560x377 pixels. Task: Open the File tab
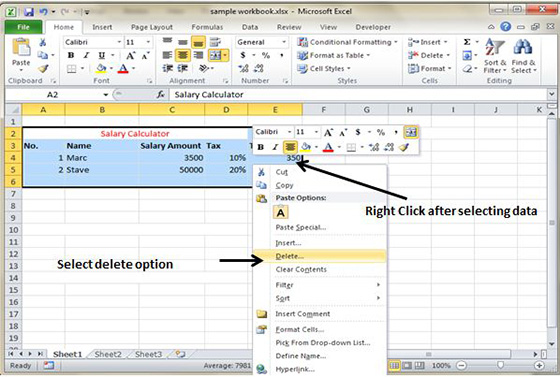[23, 27]
